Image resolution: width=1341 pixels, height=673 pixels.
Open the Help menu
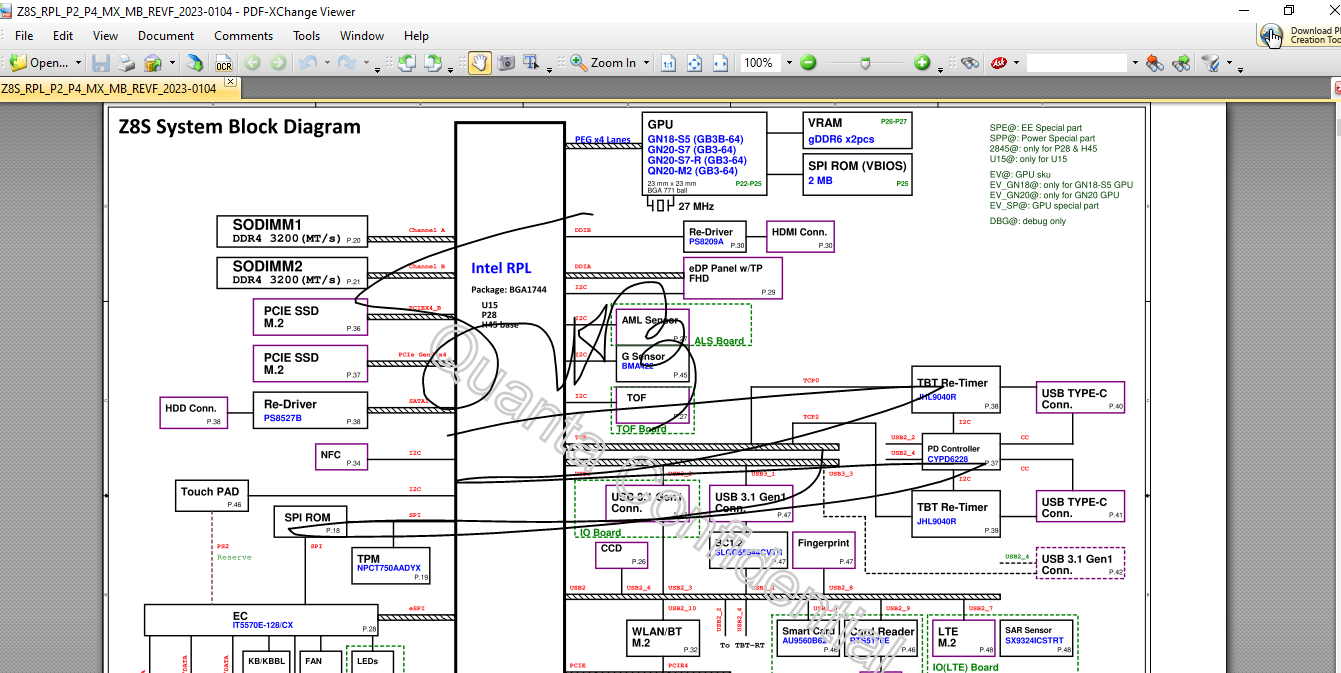(416, 36)
